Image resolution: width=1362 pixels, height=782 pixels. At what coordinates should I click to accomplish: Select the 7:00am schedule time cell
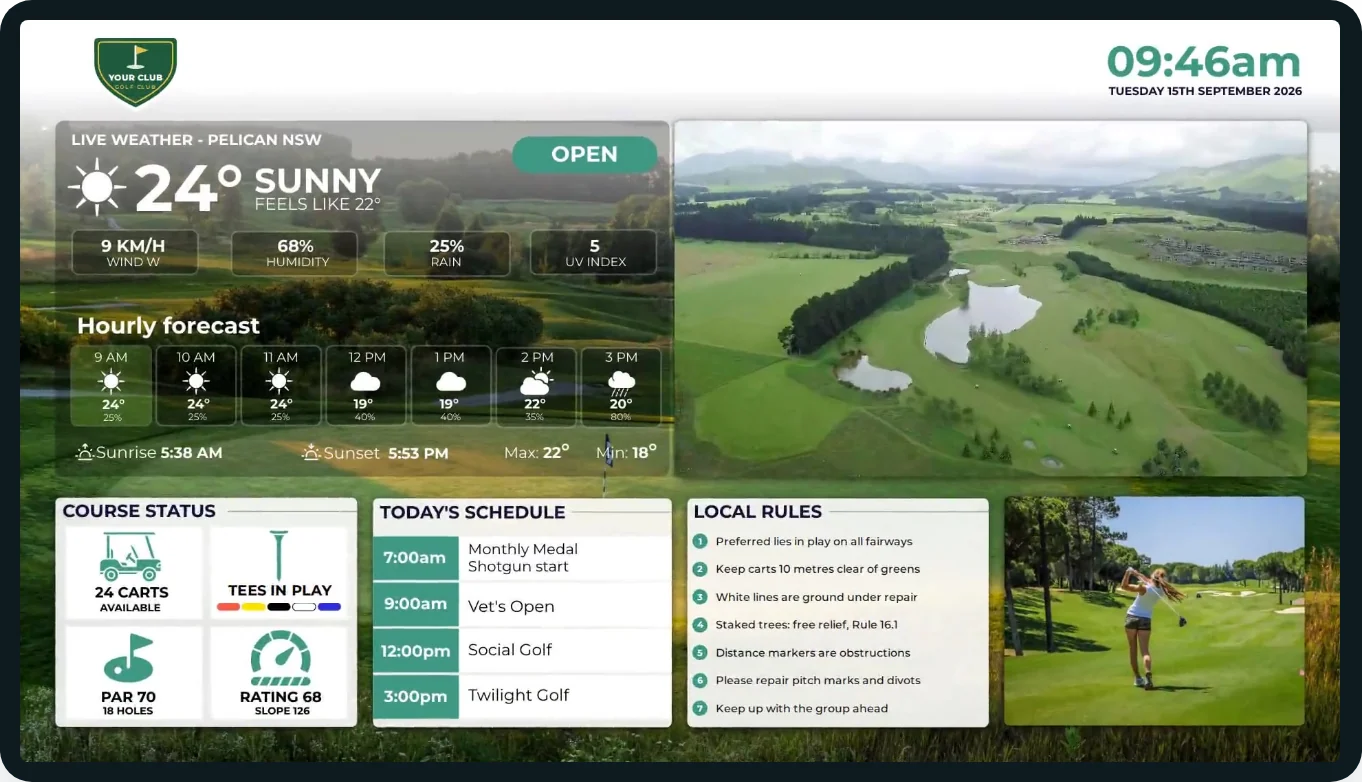click(415, 558)
